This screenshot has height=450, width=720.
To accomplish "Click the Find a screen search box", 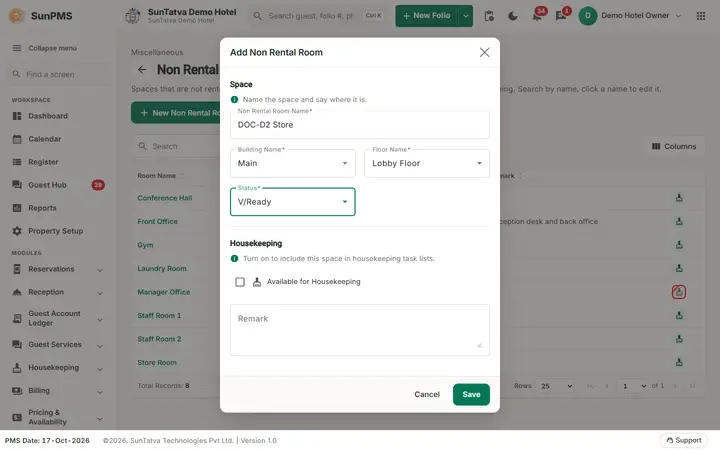I will (x=57, y=74).
